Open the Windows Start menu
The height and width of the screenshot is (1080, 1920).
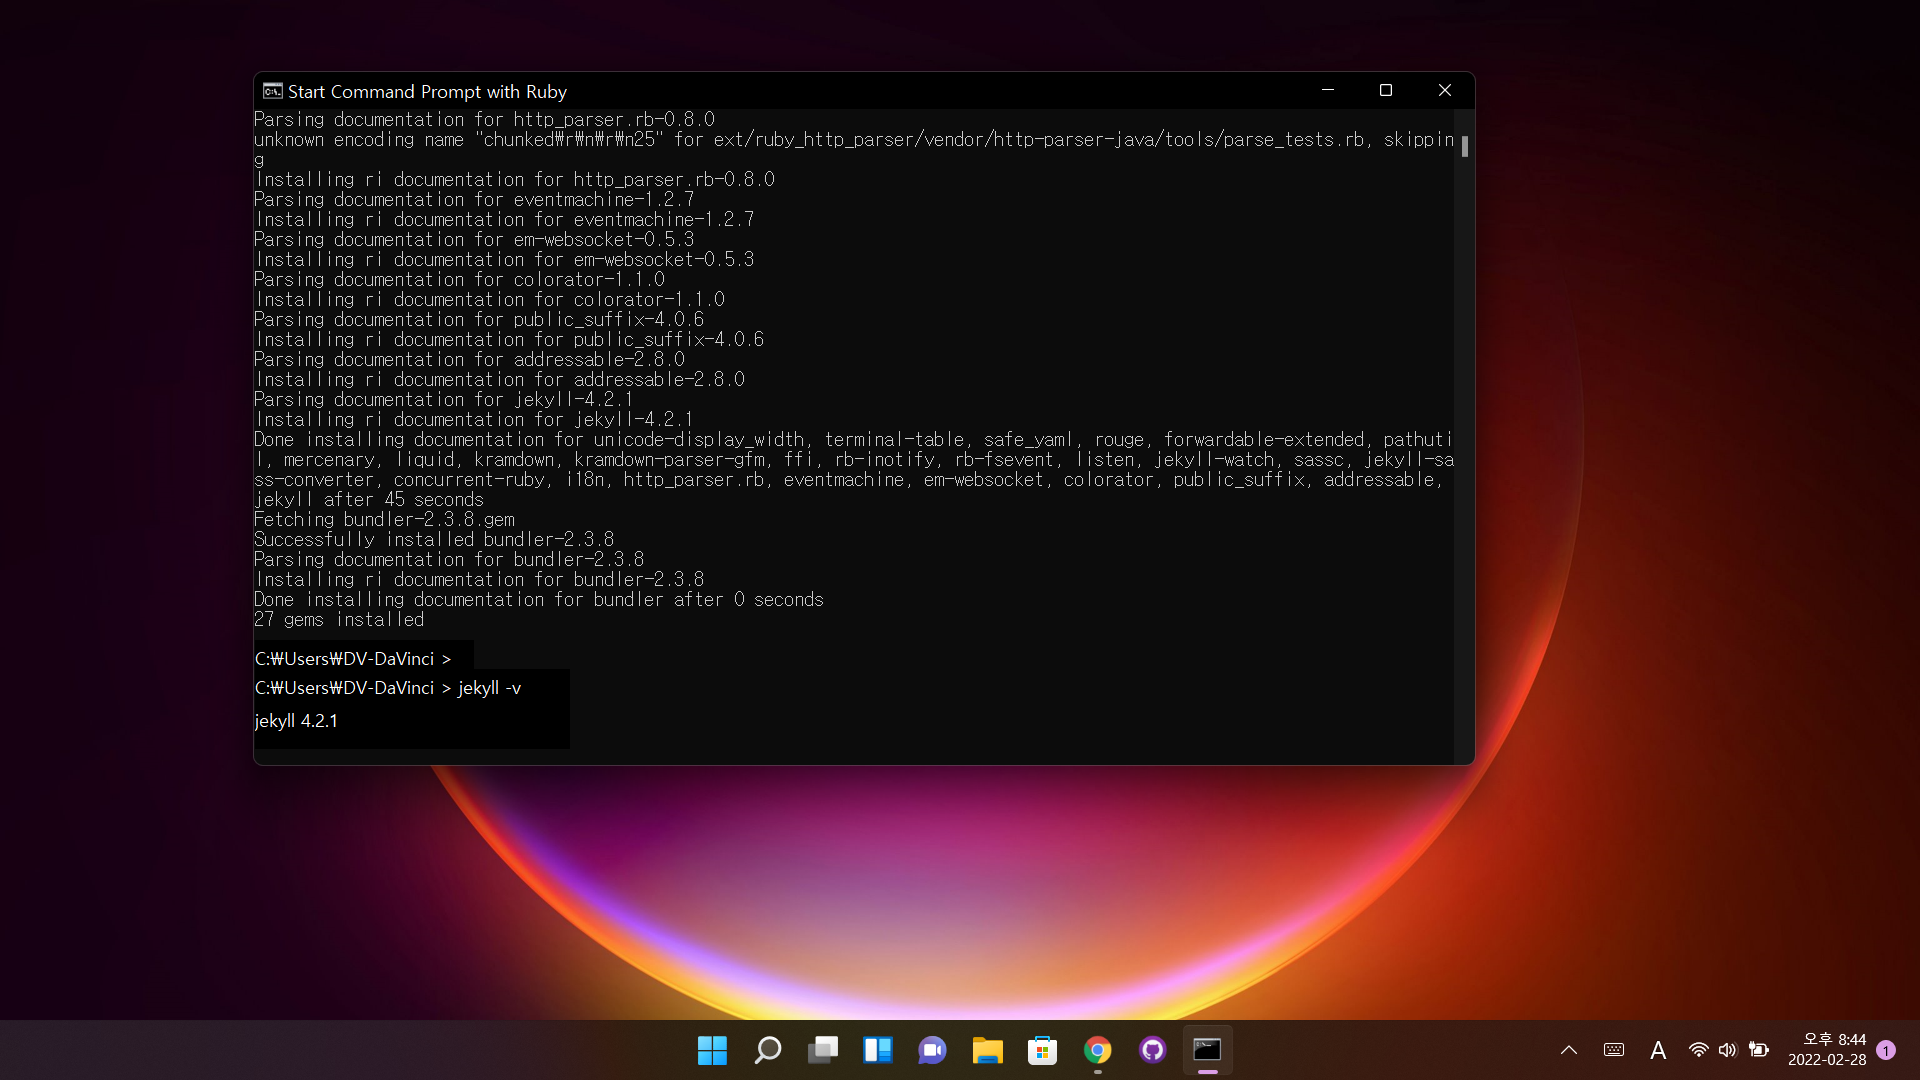pos(712,1050)
